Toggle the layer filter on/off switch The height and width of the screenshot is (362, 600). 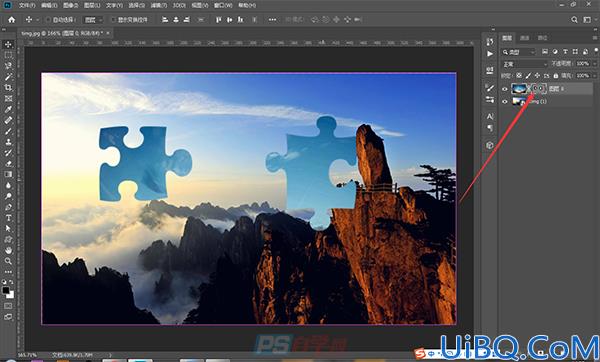(596, 51)
